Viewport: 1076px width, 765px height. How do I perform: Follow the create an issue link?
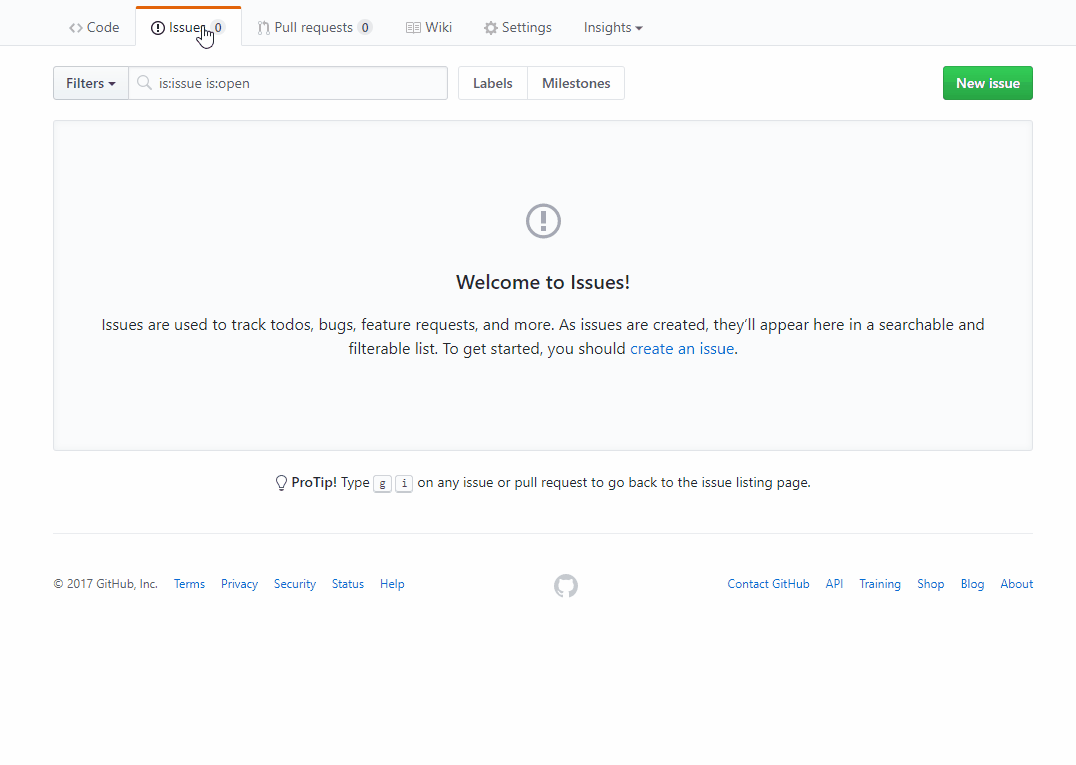click(x=682, y=349)
